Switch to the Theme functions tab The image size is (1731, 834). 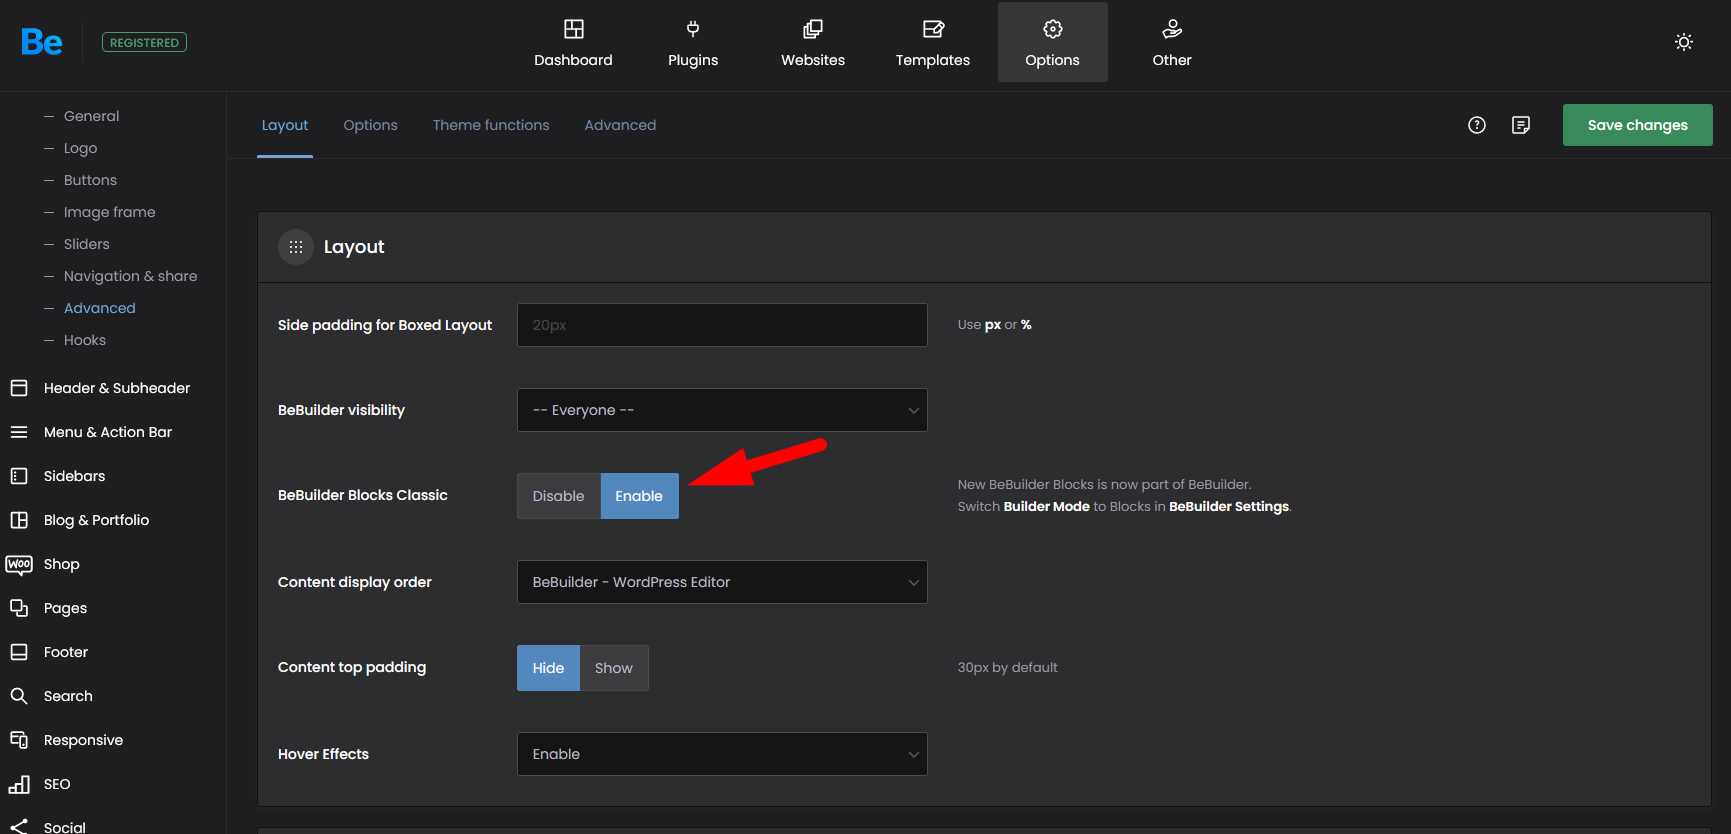pos(491,125)
